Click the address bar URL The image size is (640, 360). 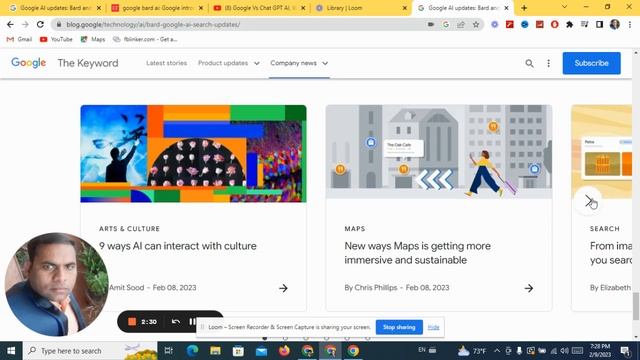pyautogui.click(x=153, y=24)
